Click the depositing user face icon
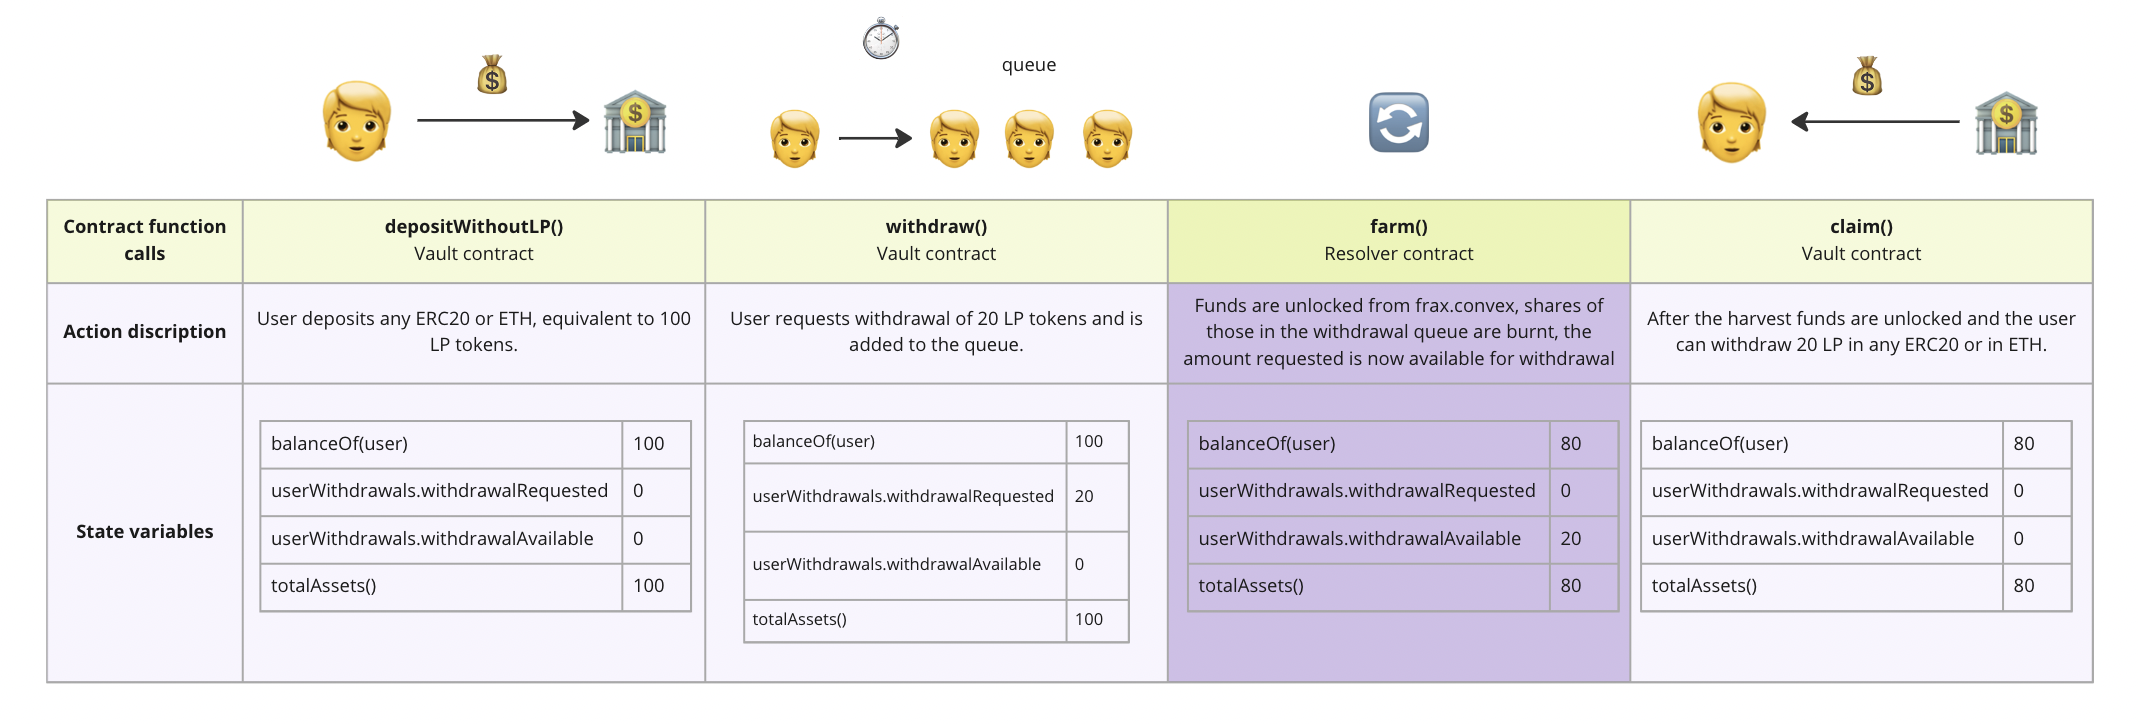The width and height of the screenshot is (2138, 724). 357,122
